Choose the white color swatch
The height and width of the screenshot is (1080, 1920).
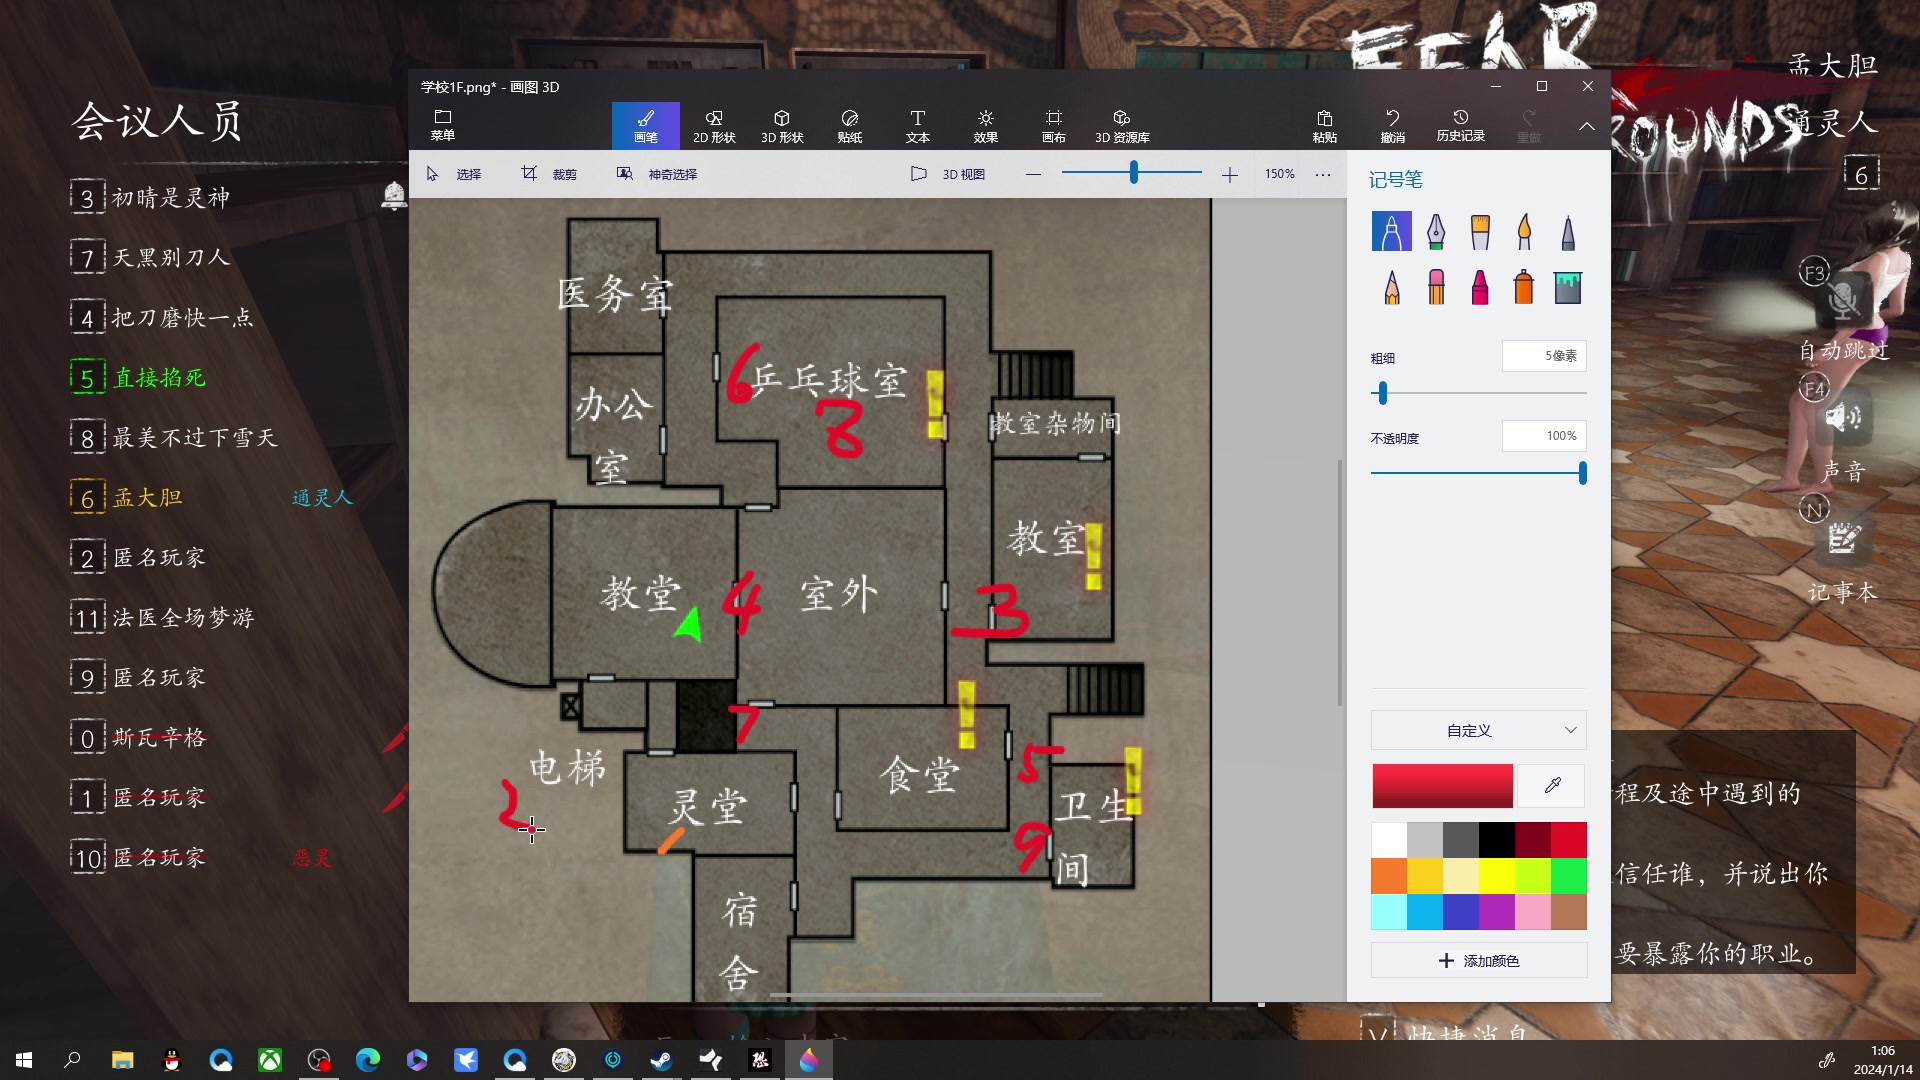(x=1389, y=840)
